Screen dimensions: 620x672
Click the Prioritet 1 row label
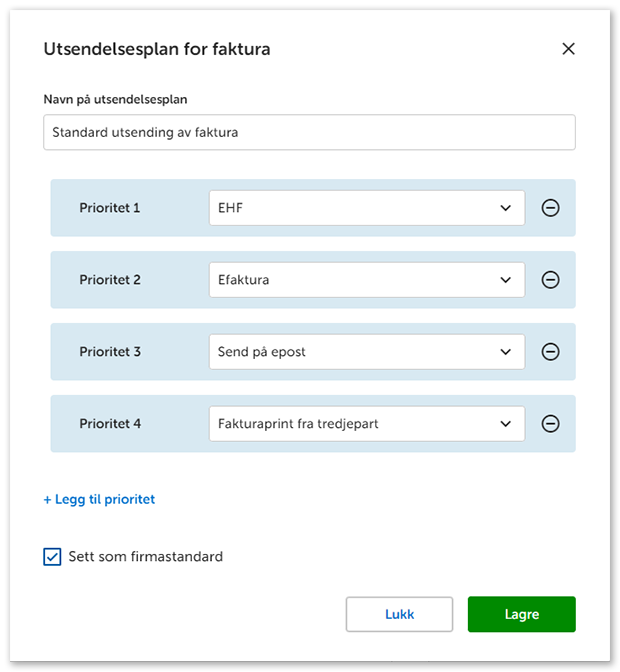click(x=110, y=208)
